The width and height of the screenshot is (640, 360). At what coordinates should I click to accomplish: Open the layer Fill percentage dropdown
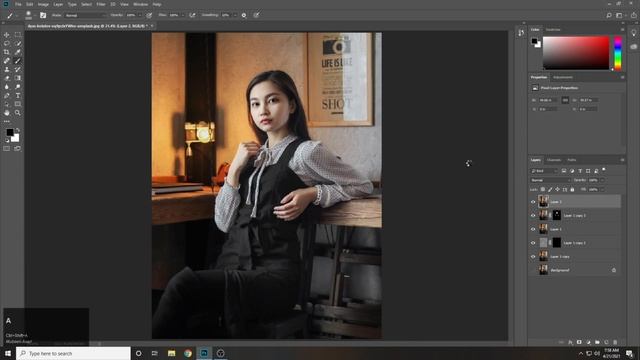pyautogui.click(x=602, y=189)
